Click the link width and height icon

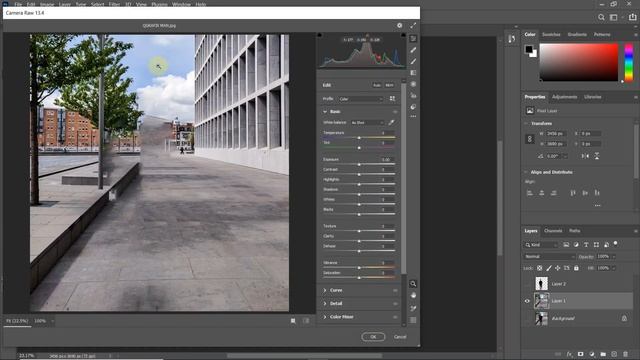(x=530, y=139)
